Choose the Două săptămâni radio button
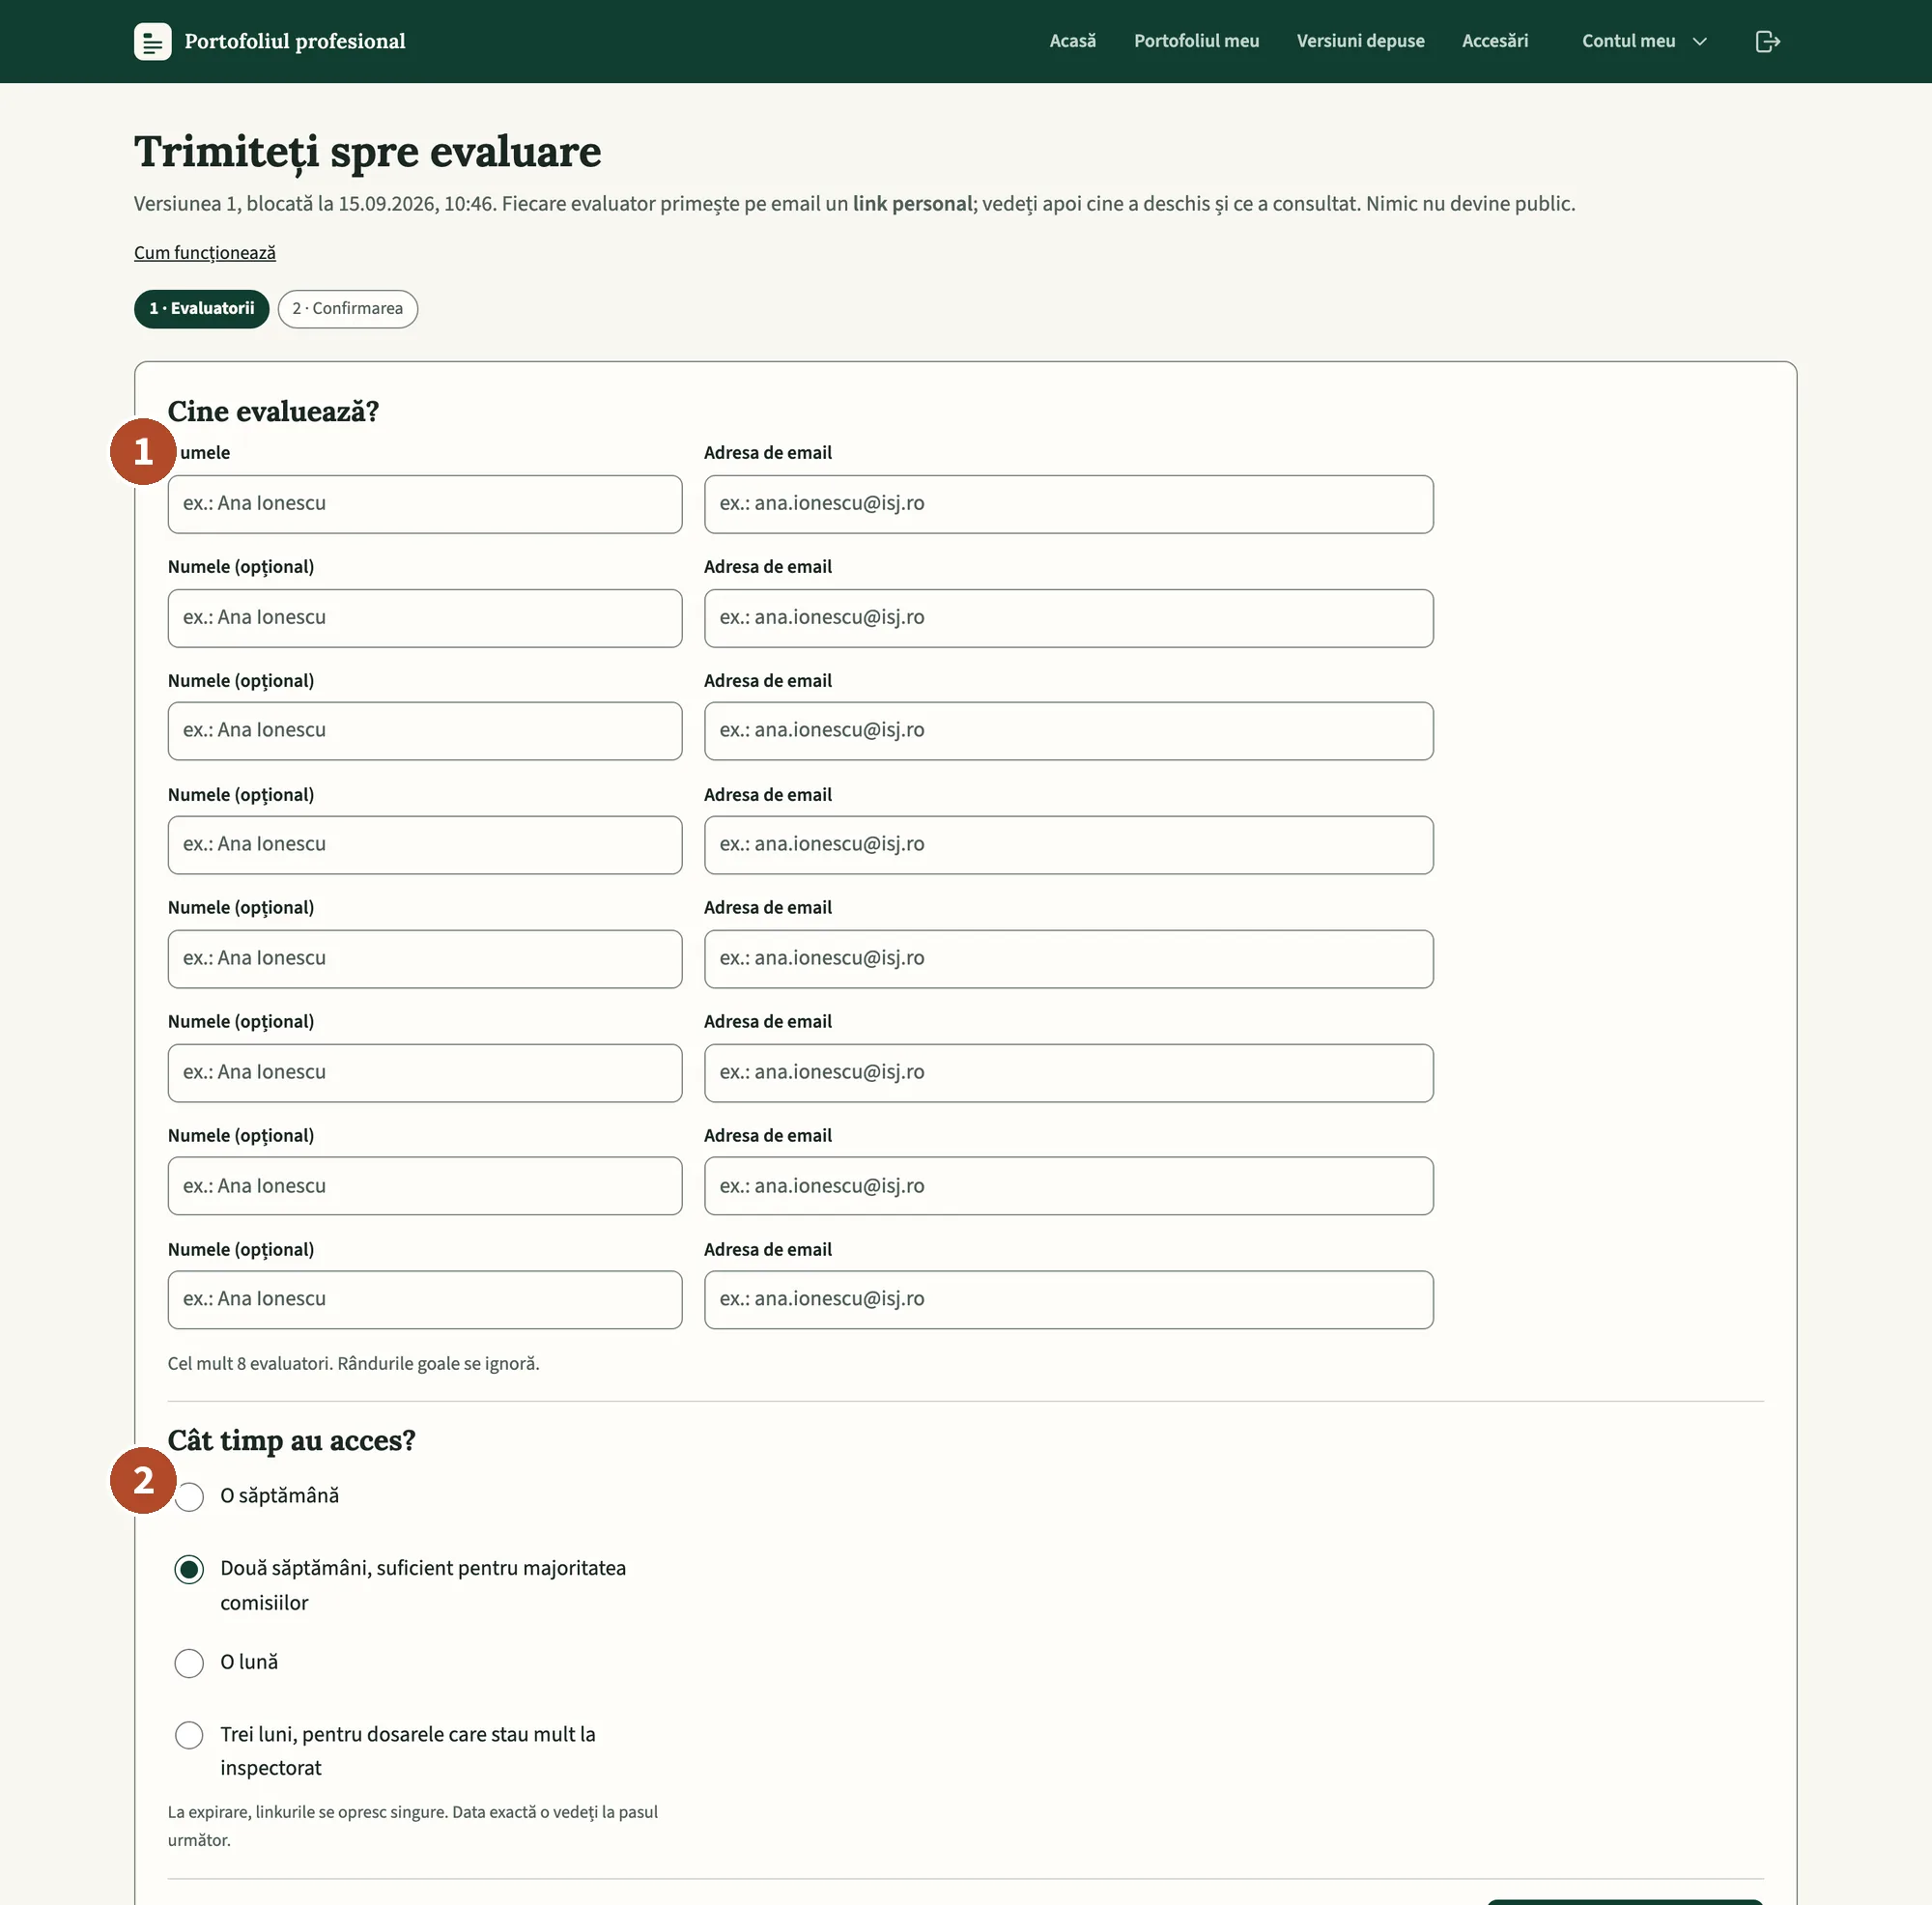 pyautogui.click(x=189, y=1569)
